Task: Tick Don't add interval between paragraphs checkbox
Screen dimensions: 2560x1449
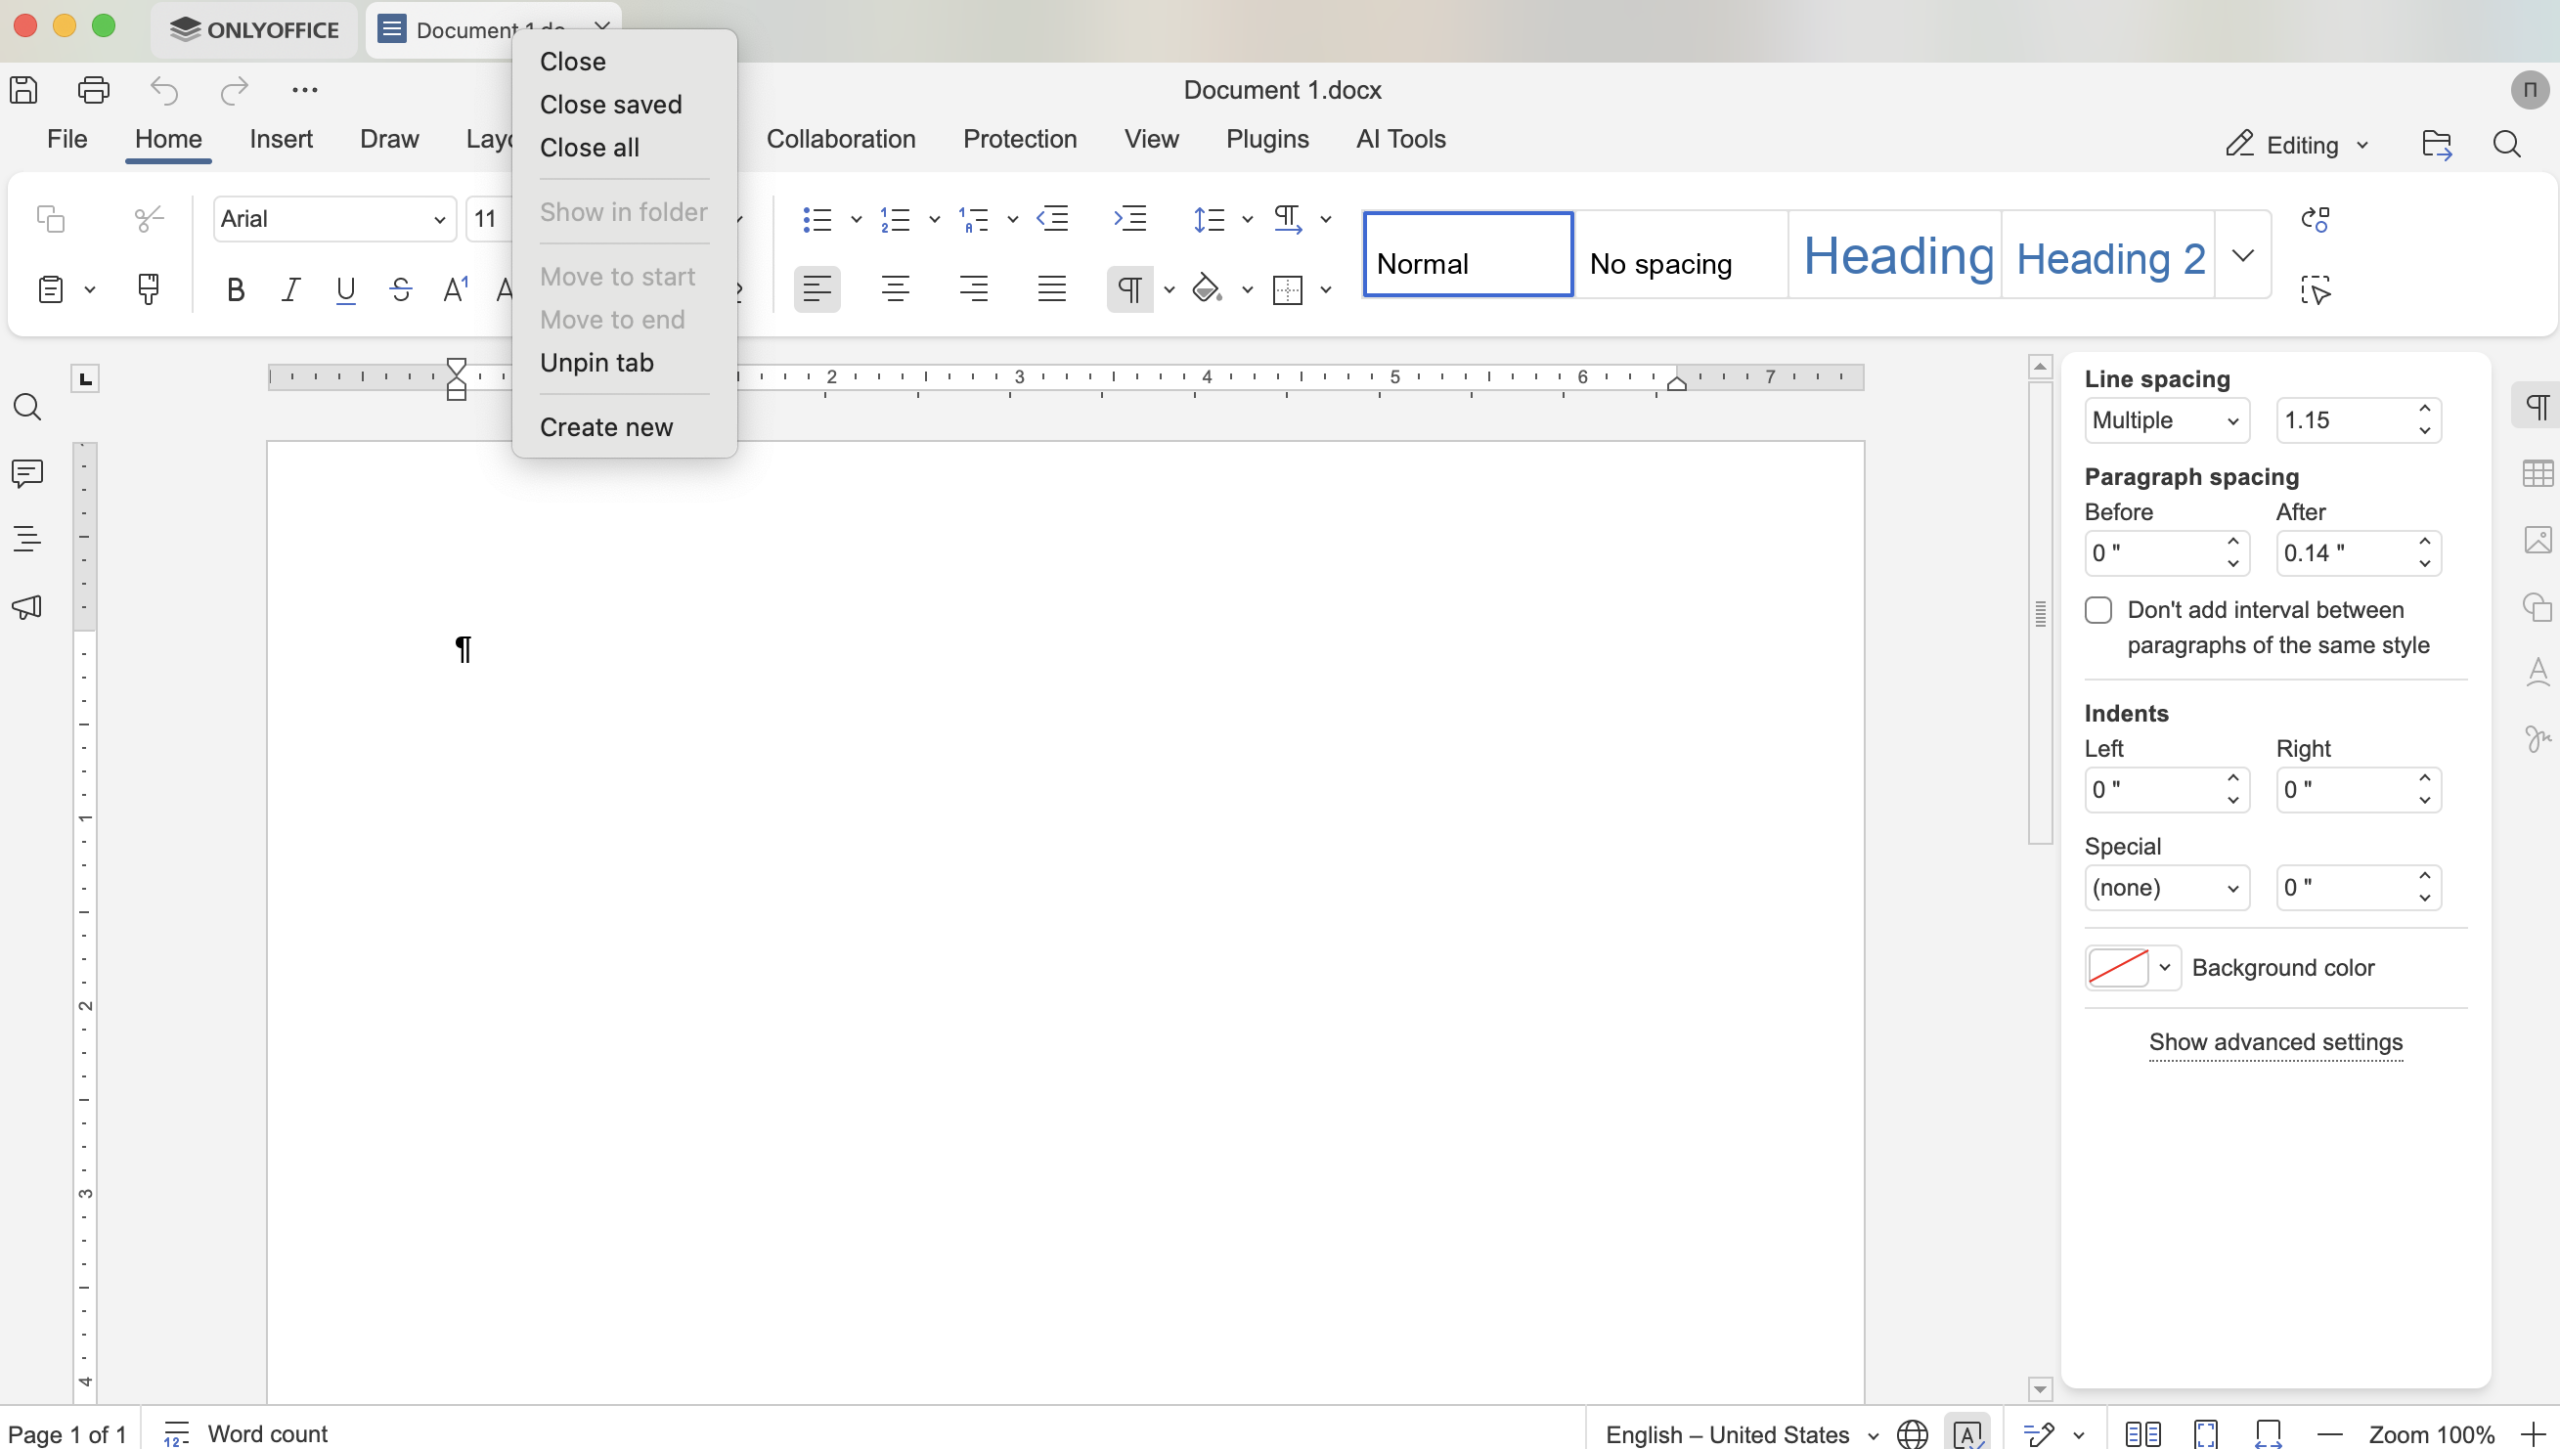Action: coord(2098,611)
